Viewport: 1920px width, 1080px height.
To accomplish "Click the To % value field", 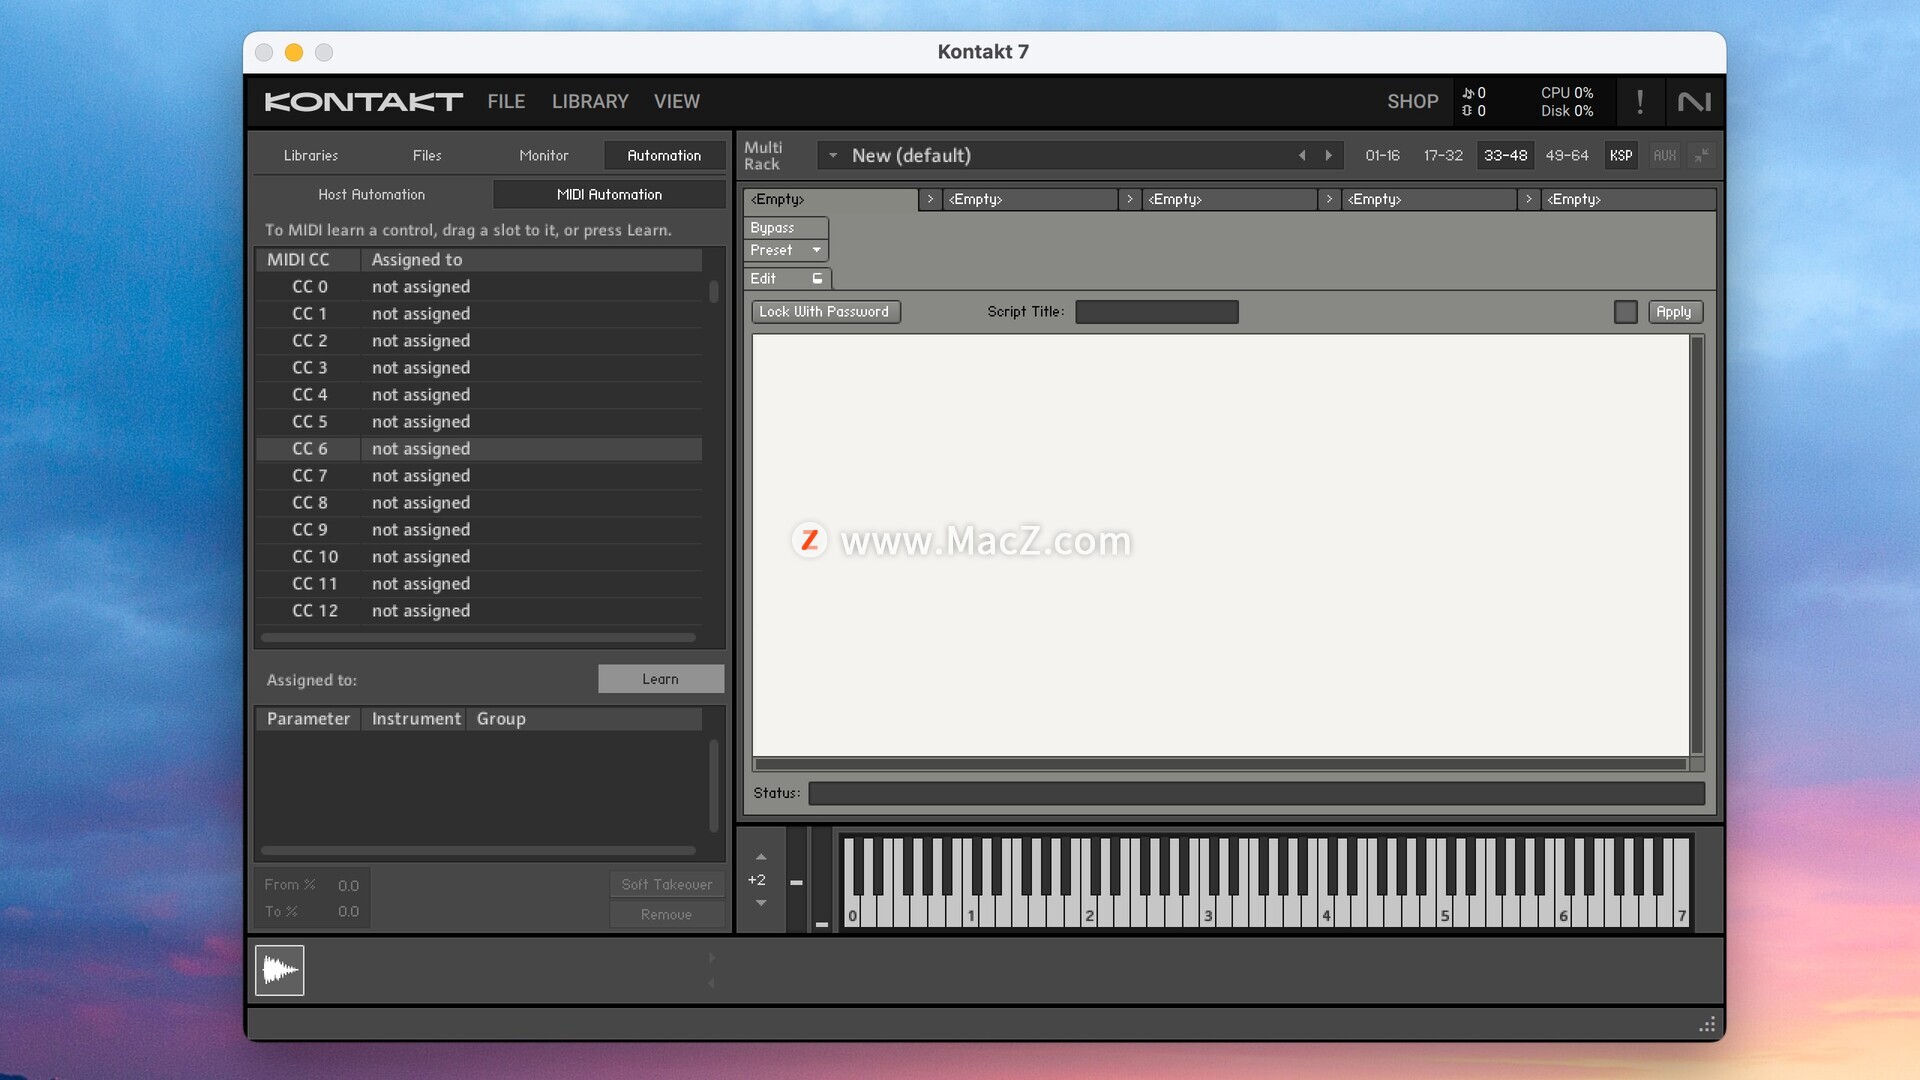I will tap(348, 912).
